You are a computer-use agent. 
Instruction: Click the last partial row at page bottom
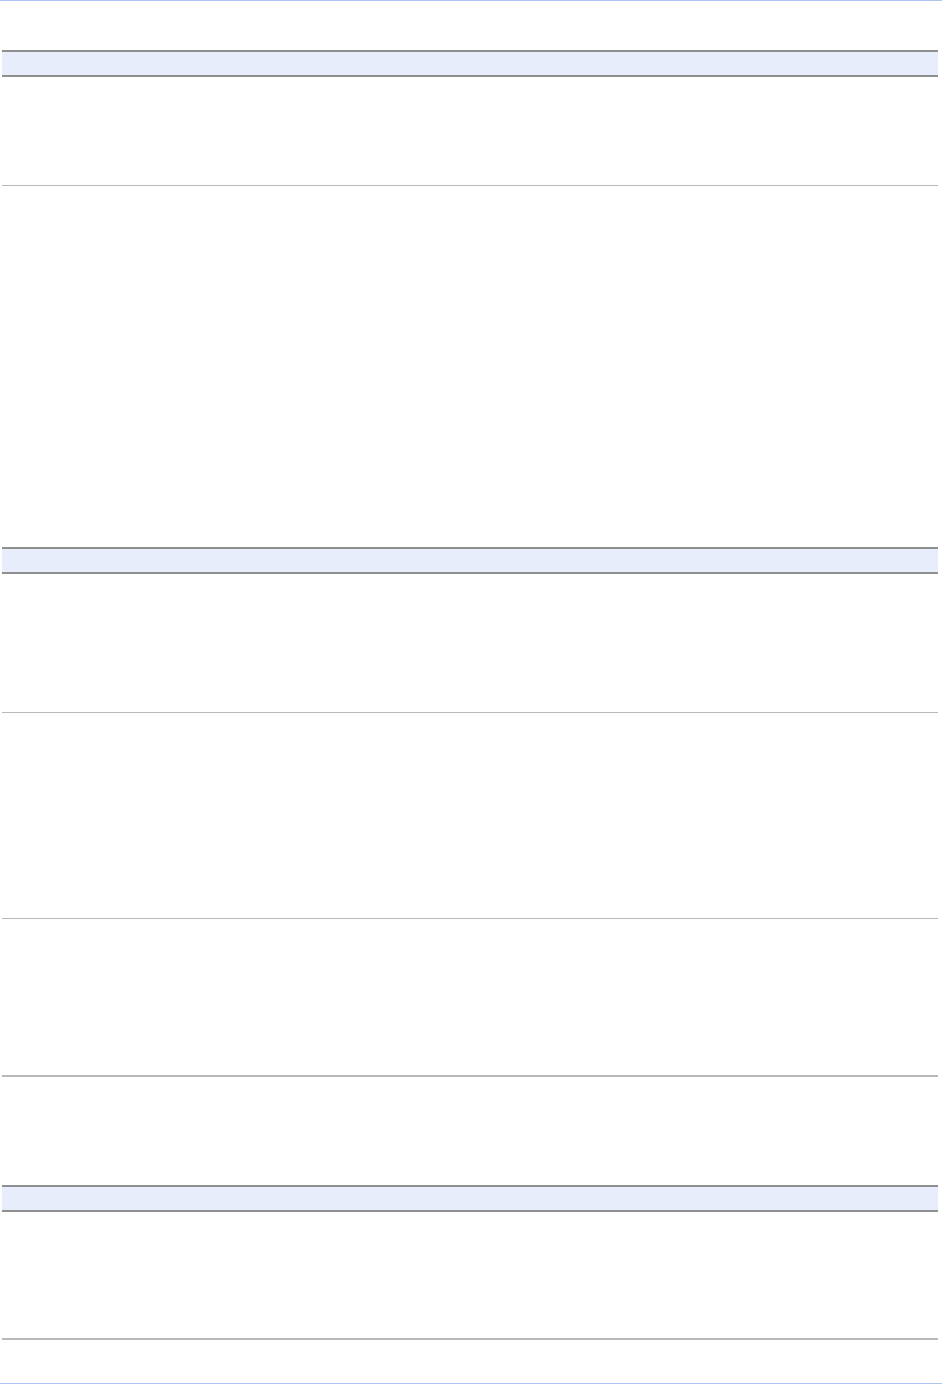(x=470, y=1361)
